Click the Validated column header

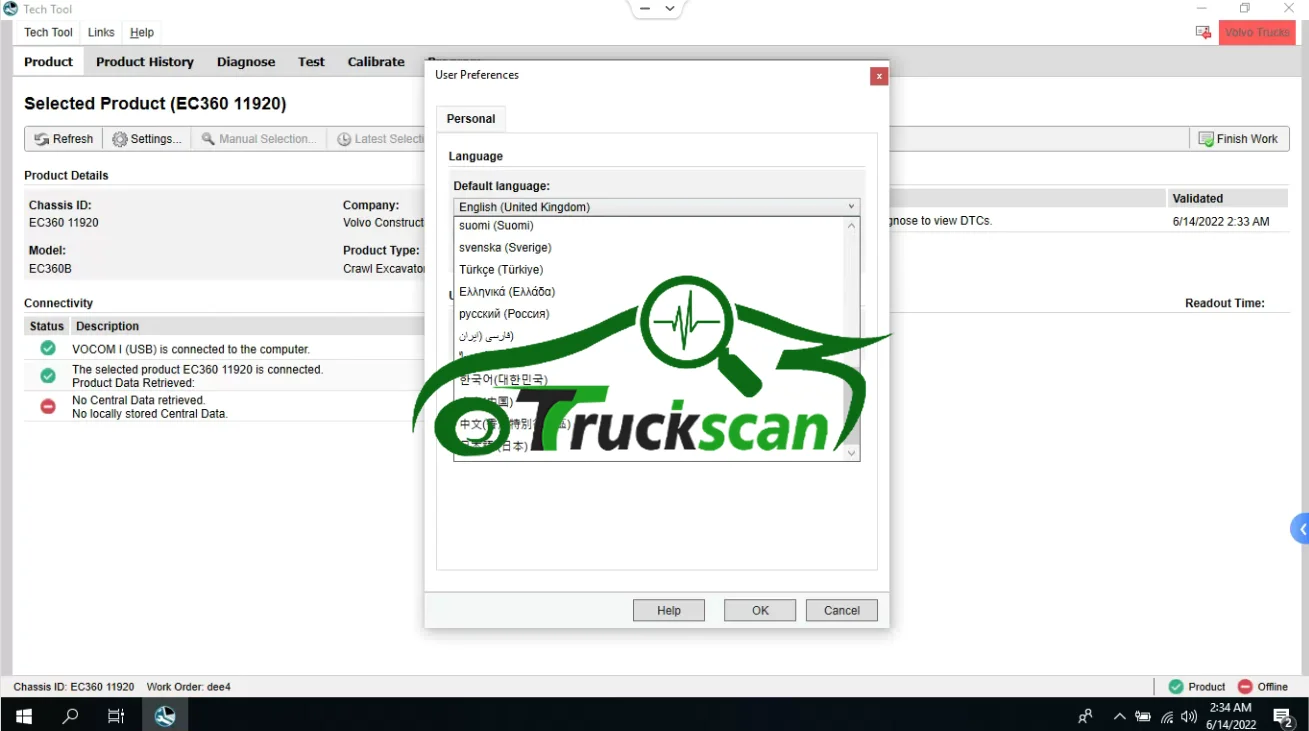point(1227,198)
